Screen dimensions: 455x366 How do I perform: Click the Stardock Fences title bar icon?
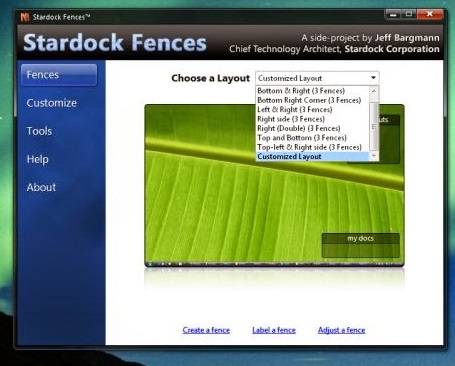coord(25,17)
